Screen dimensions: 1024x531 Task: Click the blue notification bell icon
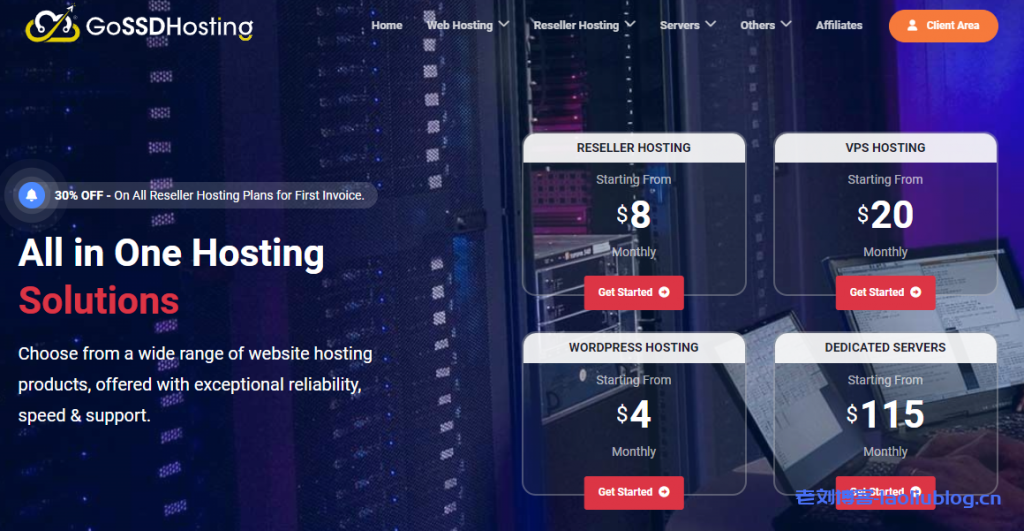coord(32,195)
